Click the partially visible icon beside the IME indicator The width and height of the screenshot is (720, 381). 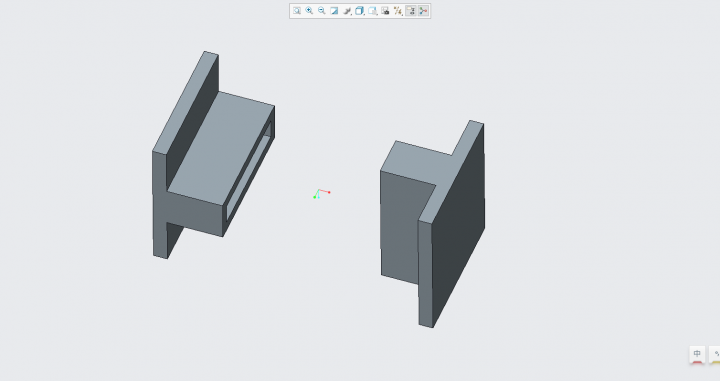pyautogui.click(x=715, y=354)
